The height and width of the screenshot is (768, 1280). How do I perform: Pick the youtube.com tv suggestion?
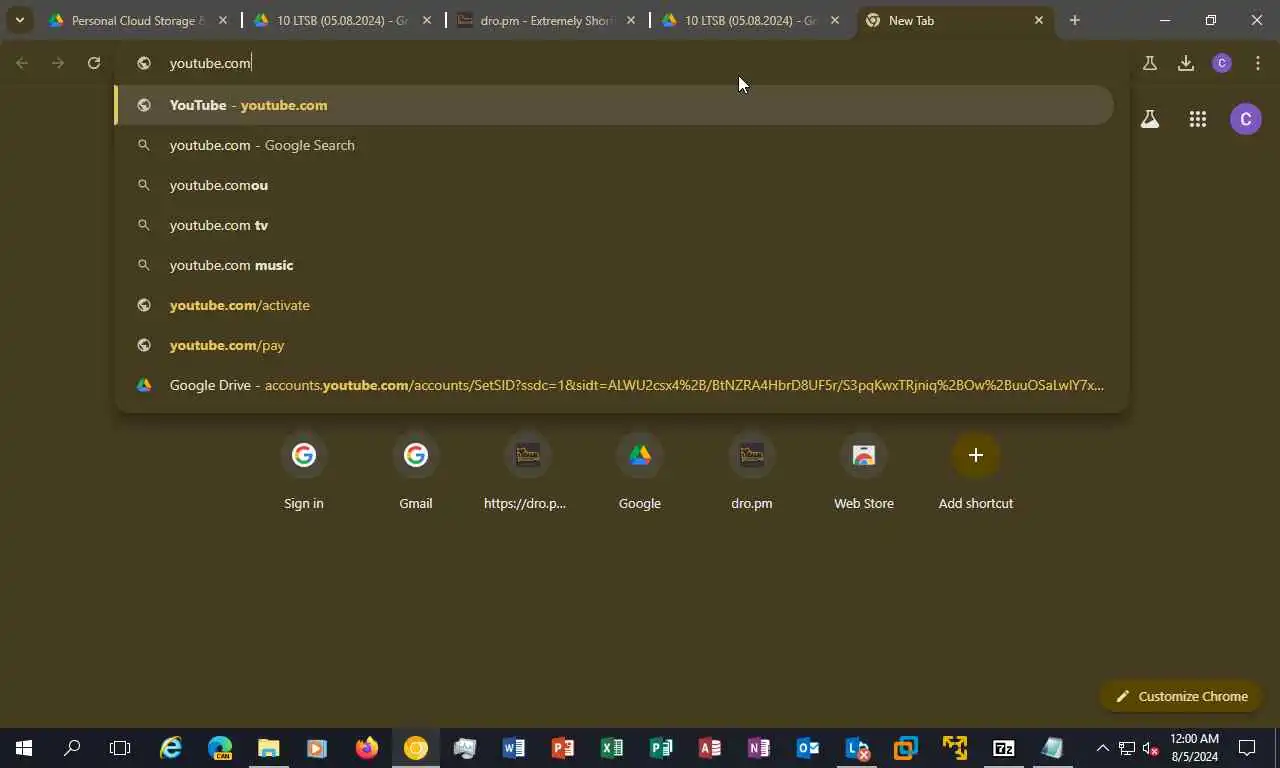click(x=614, y=225)
